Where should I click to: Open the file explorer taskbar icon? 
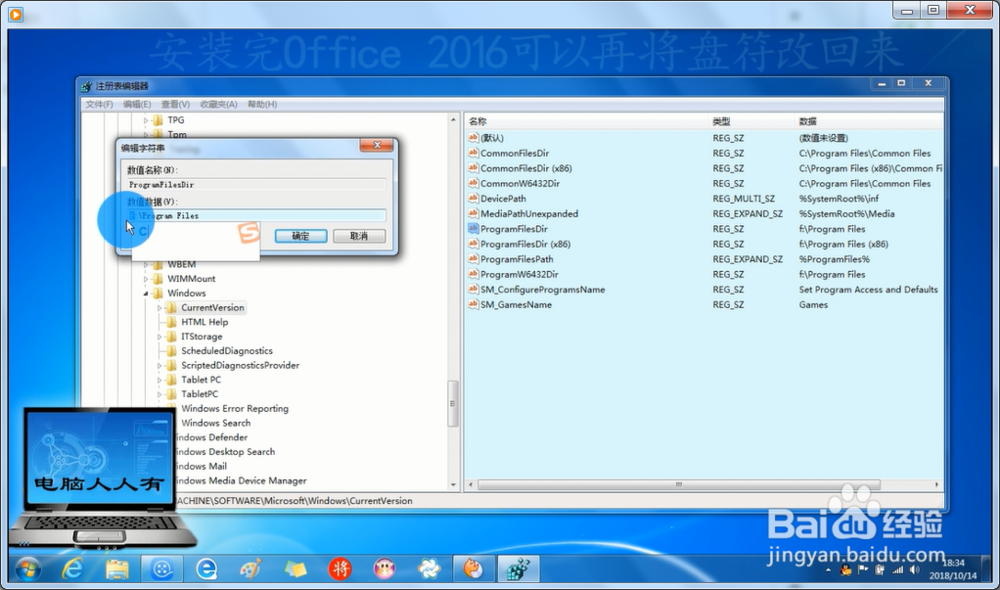(117, 568)
